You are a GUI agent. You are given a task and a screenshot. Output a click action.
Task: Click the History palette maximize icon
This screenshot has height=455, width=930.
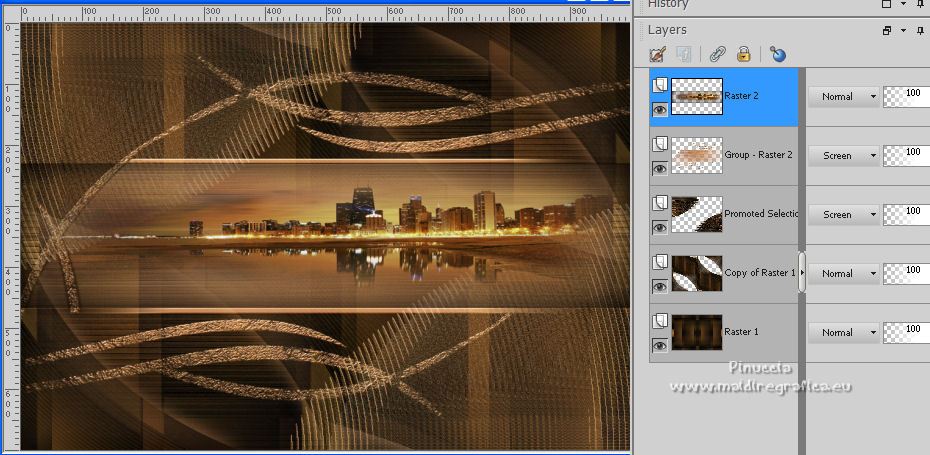click(887, 4)
